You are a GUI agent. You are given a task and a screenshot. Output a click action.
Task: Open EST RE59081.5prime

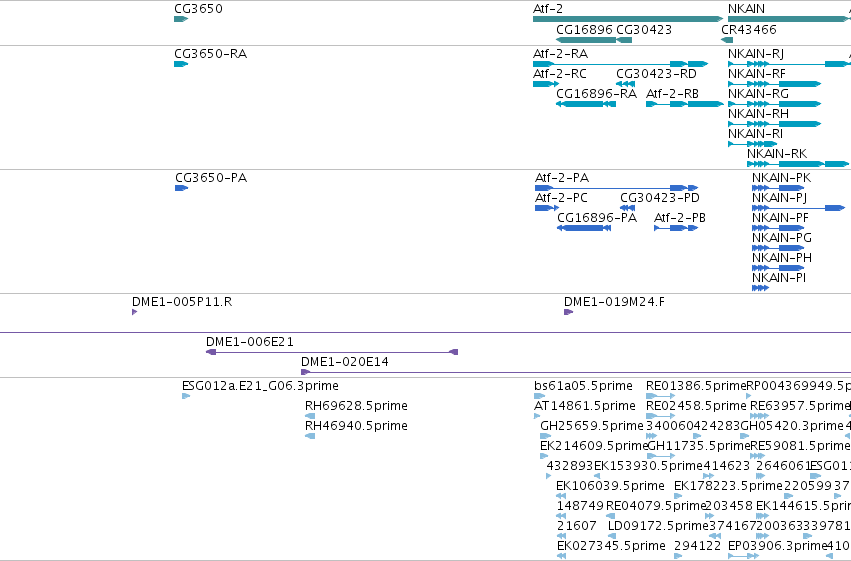(x=758, y=457)
